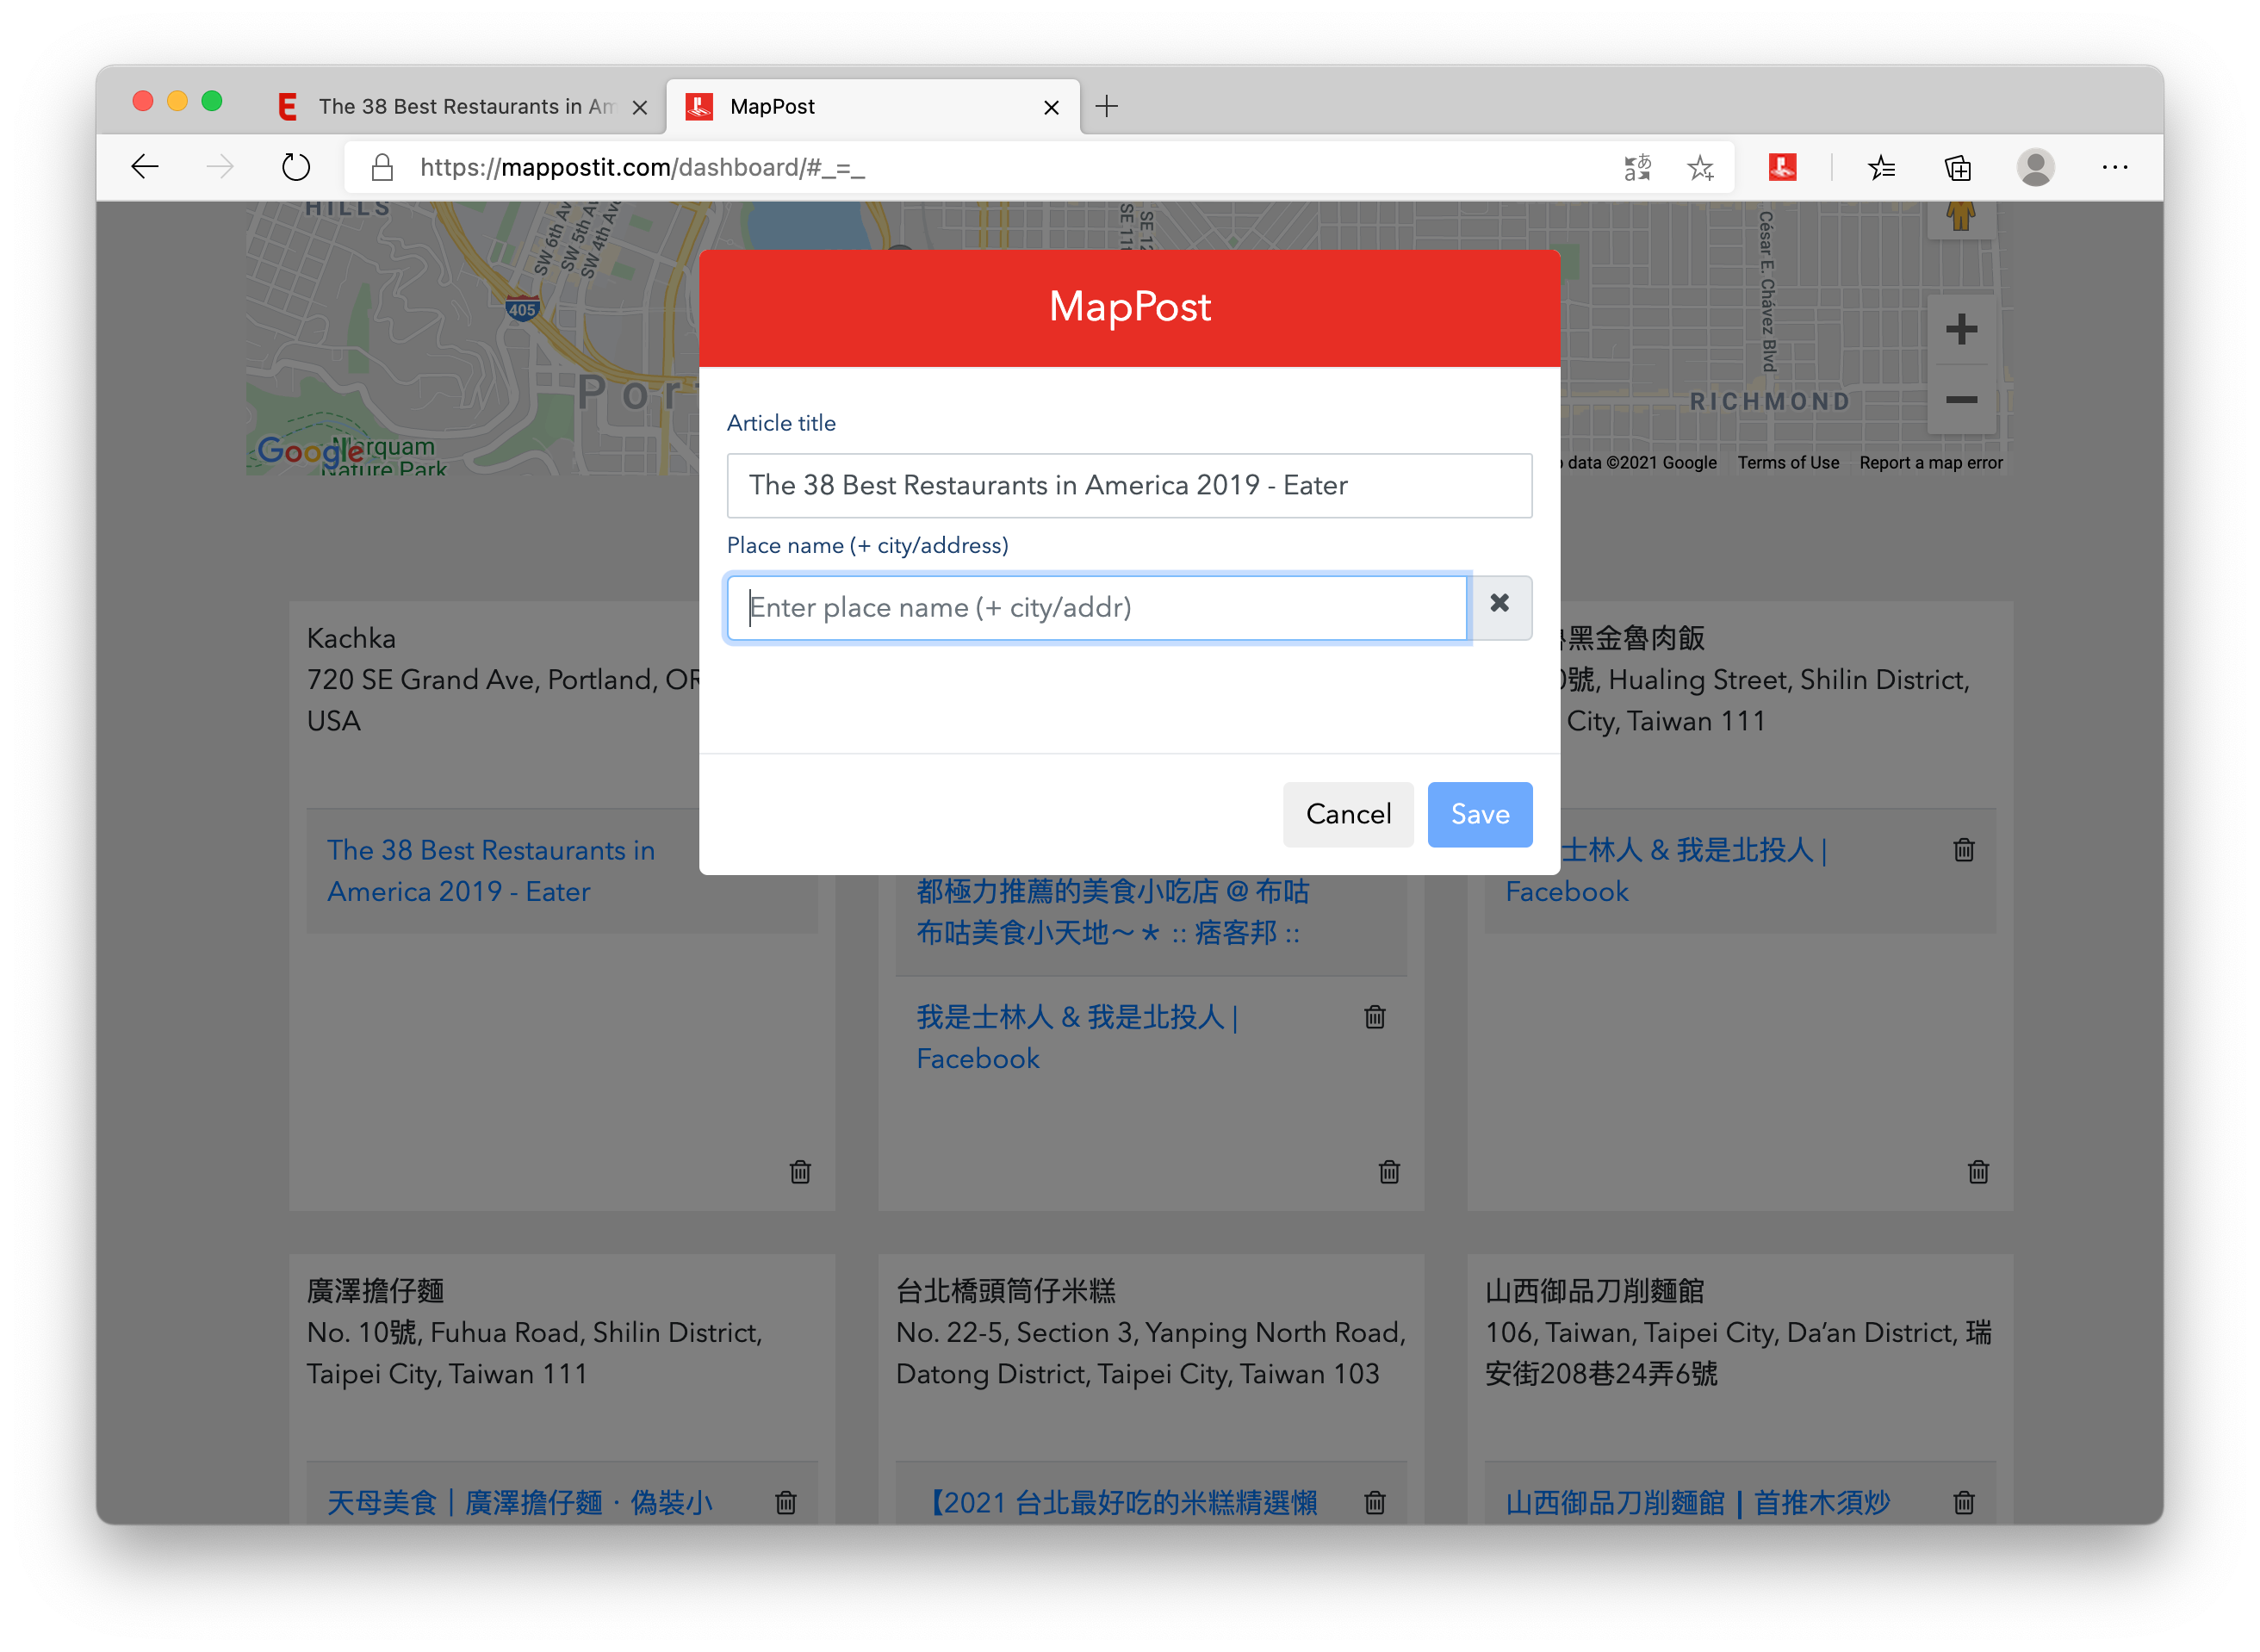Click the browser Forward arrow

pos(220,167)
